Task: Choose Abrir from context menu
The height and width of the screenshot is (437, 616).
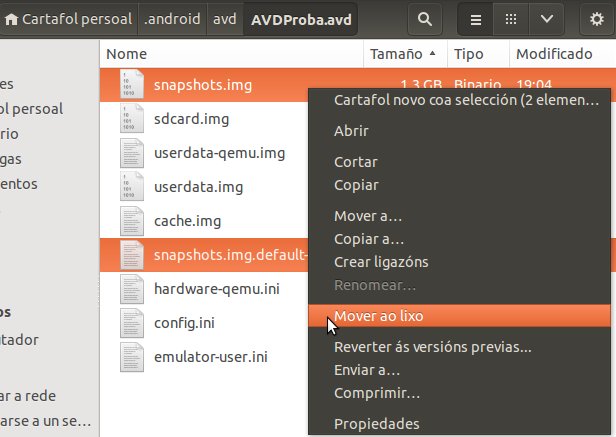Action: [x=460, y=131]
